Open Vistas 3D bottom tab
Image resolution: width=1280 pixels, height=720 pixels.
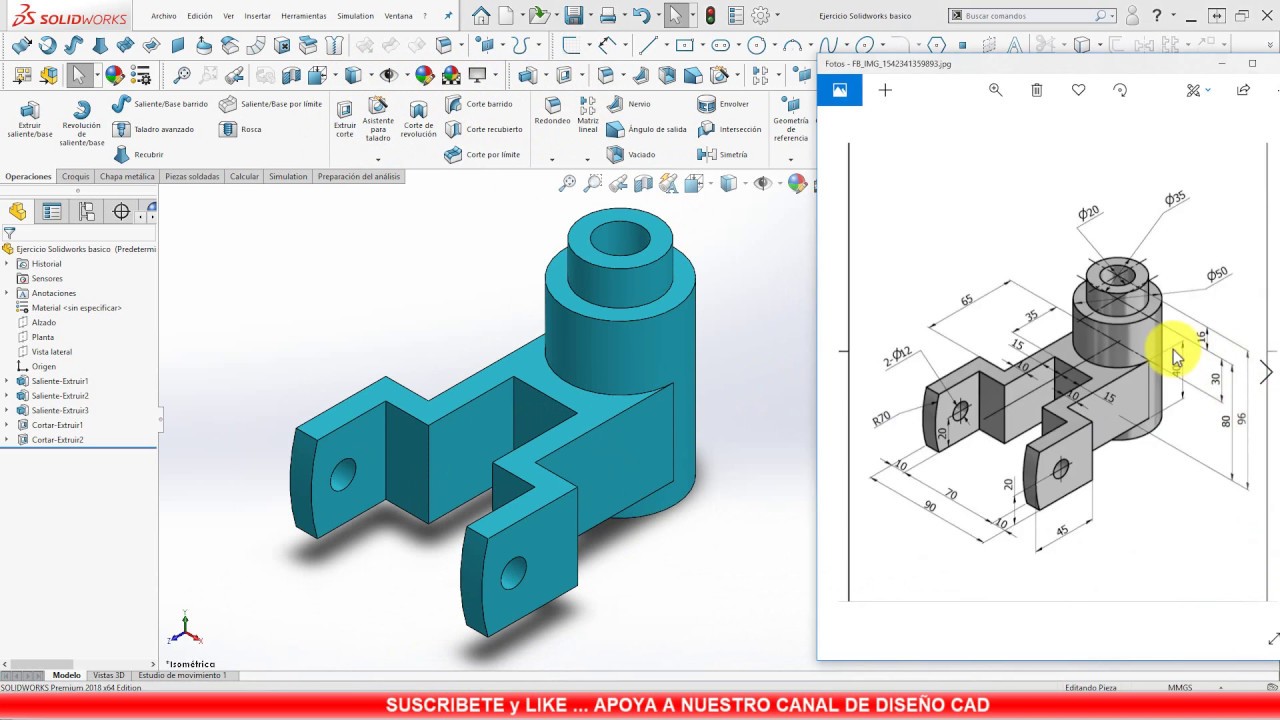coord(109,675)
